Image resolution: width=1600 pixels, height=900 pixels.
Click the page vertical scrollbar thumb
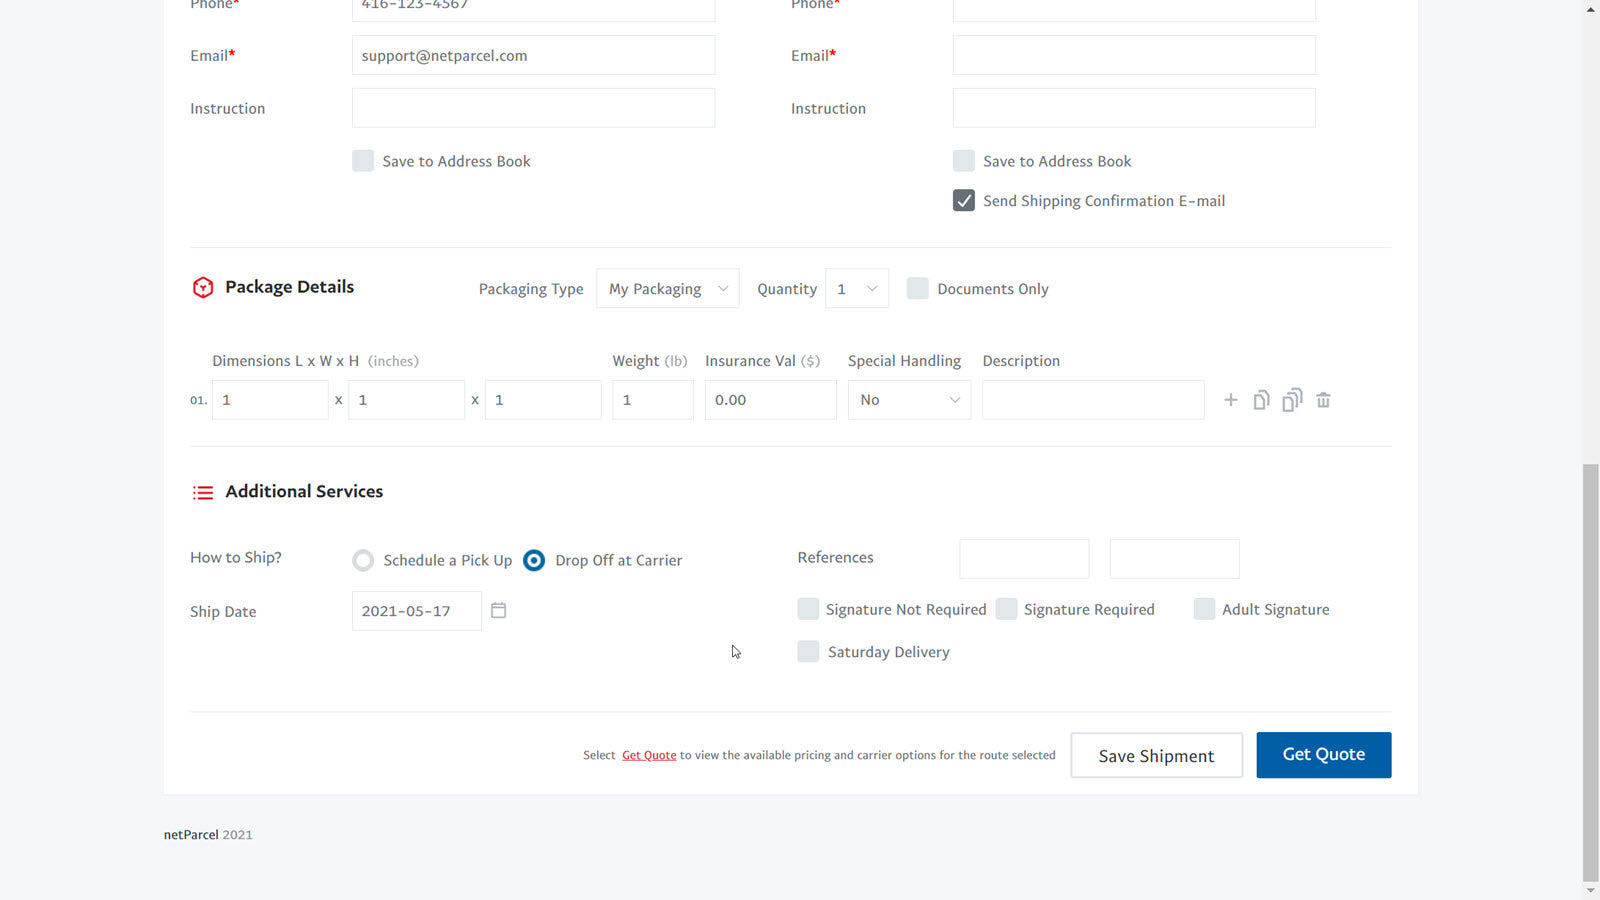[1590, 673]
